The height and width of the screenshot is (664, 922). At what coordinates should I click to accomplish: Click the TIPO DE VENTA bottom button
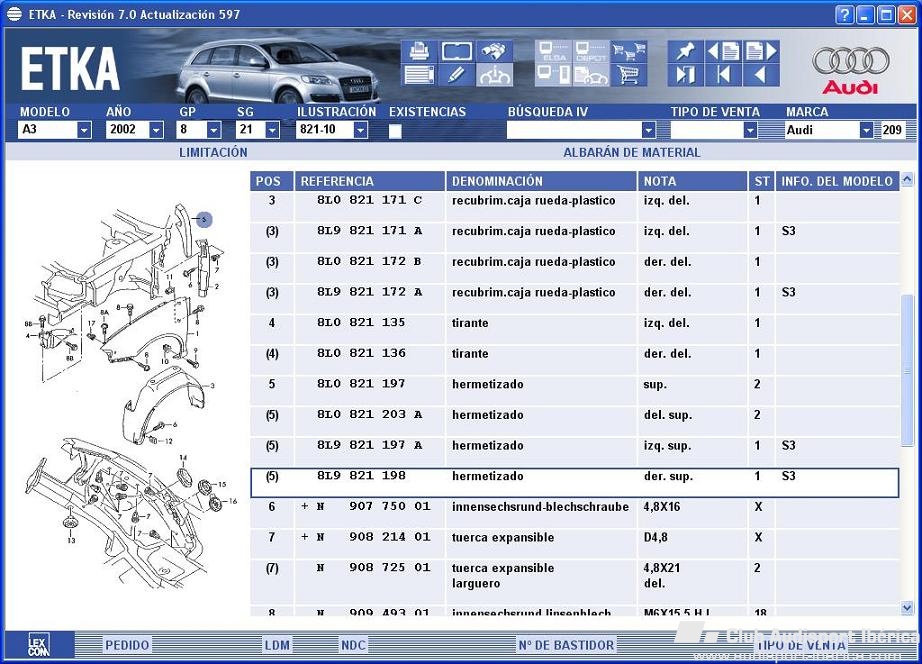tap(801, 645)
